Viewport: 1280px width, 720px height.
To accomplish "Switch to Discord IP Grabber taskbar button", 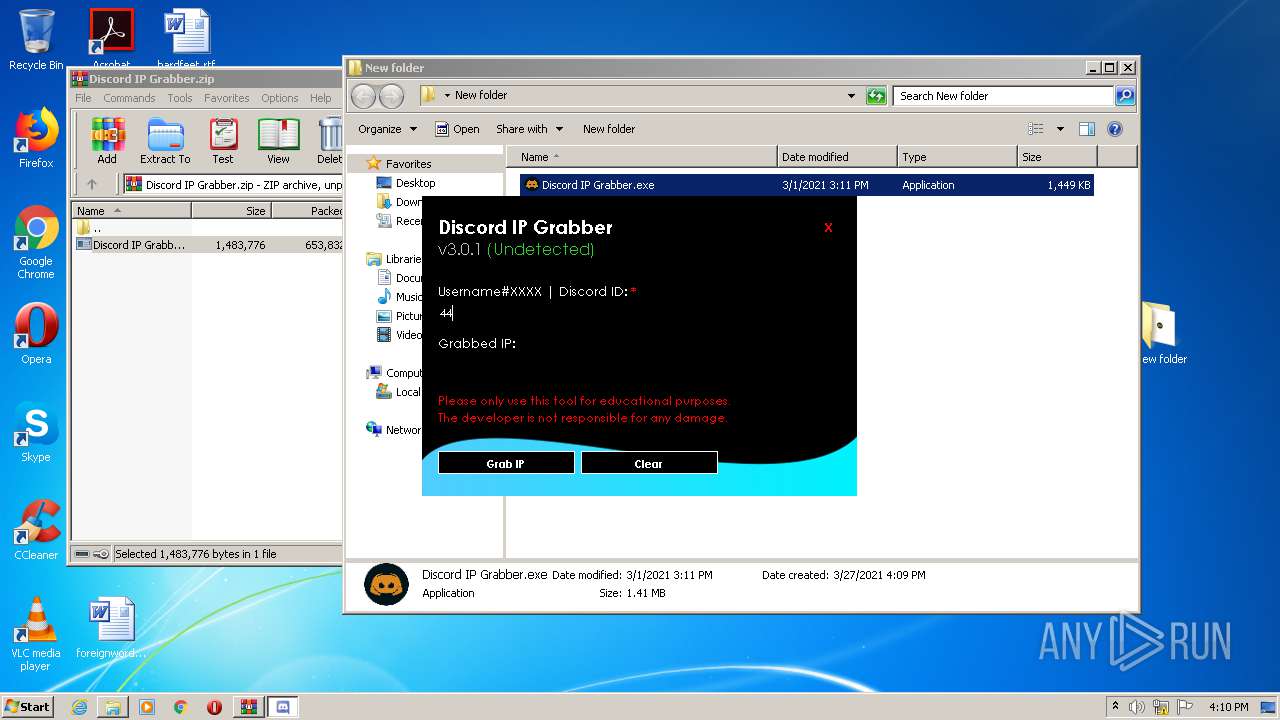I will pos(282,707).
